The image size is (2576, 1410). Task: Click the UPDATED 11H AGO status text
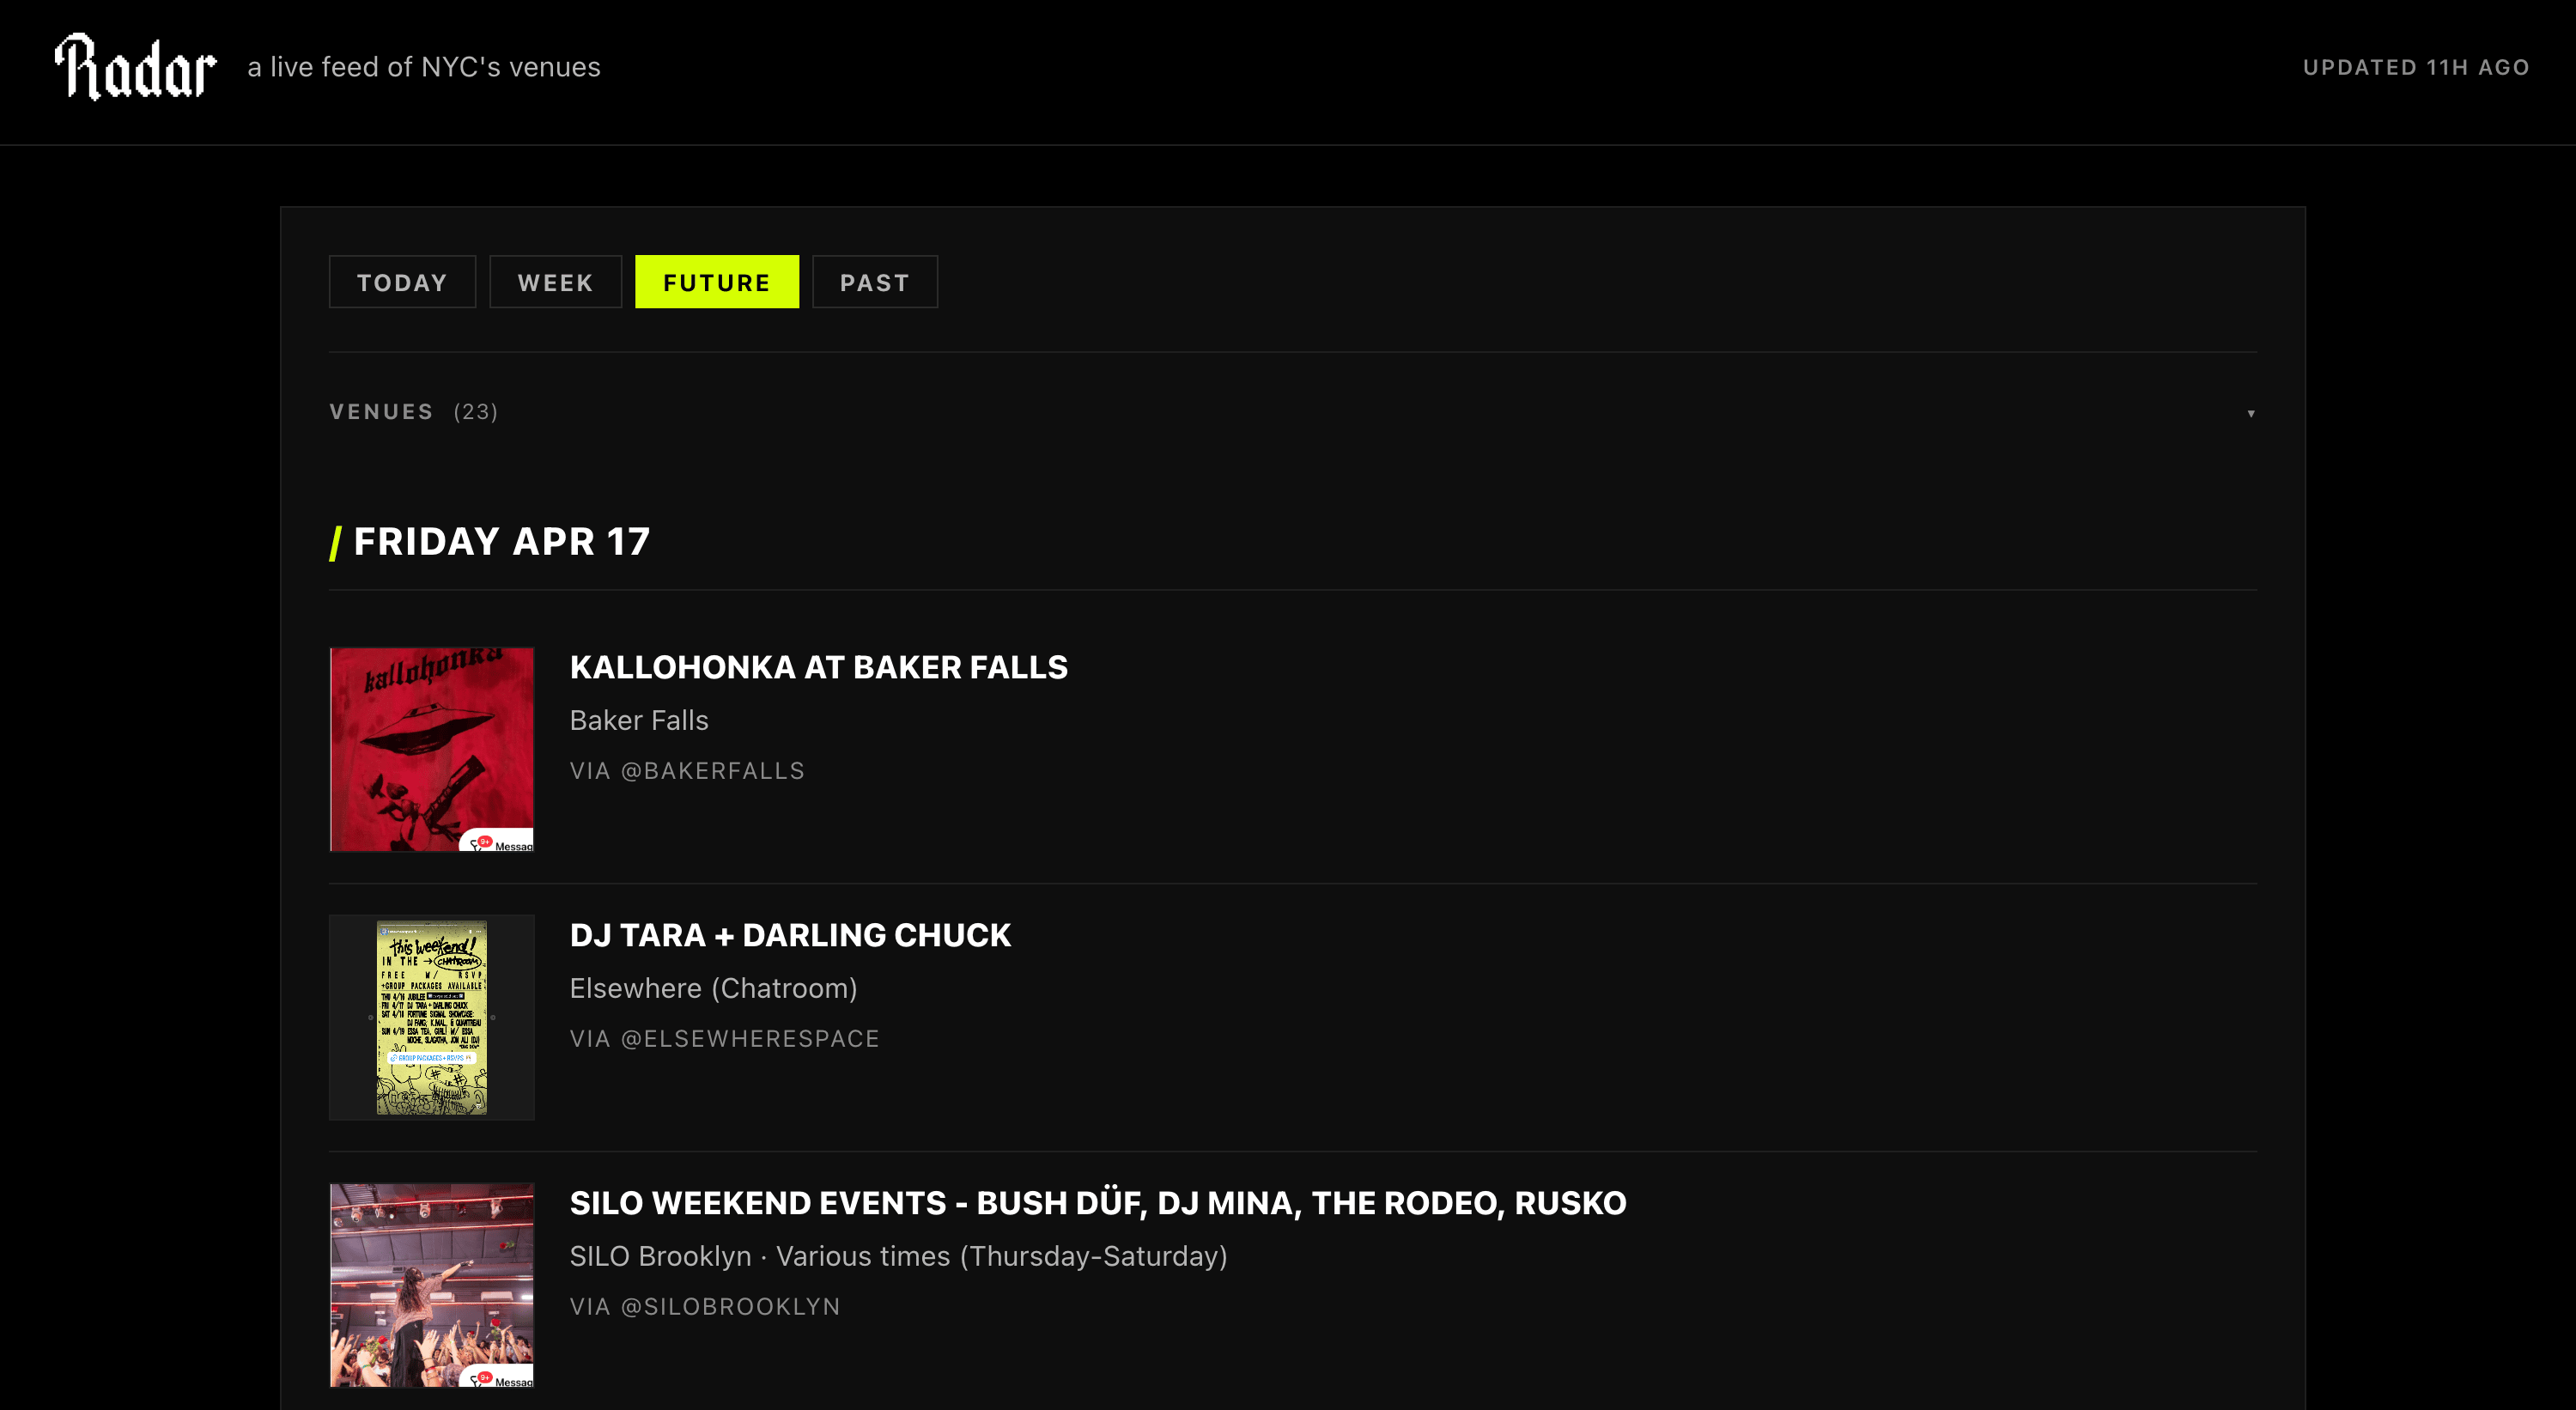click(2416, 67)
